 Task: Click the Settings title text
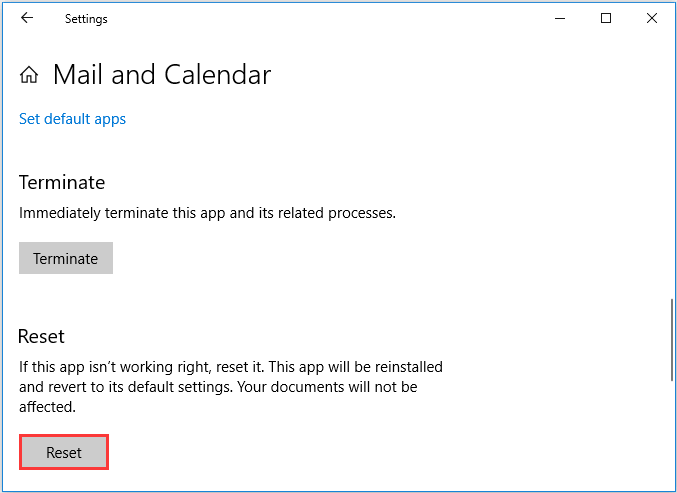[86, 19]
